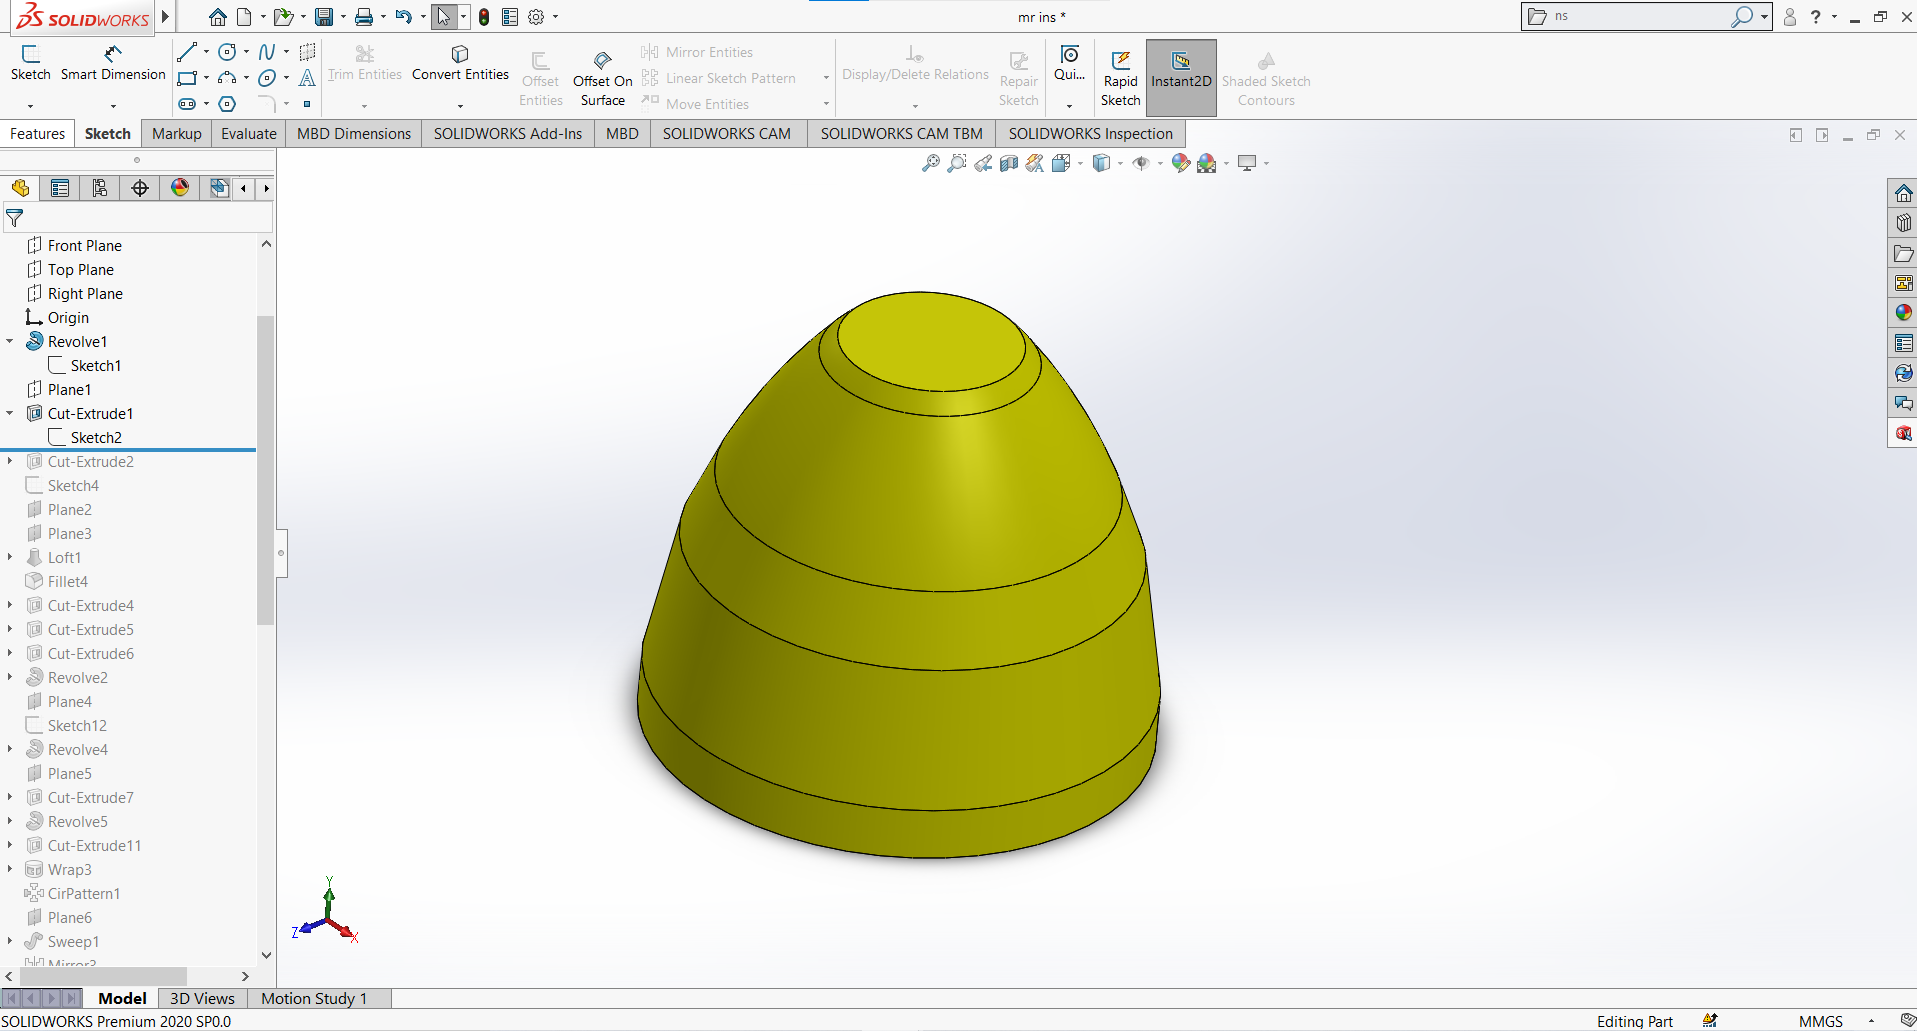1917x1031 pixels.
Task: Open the 3D Views tab
Action: (202, 998)
